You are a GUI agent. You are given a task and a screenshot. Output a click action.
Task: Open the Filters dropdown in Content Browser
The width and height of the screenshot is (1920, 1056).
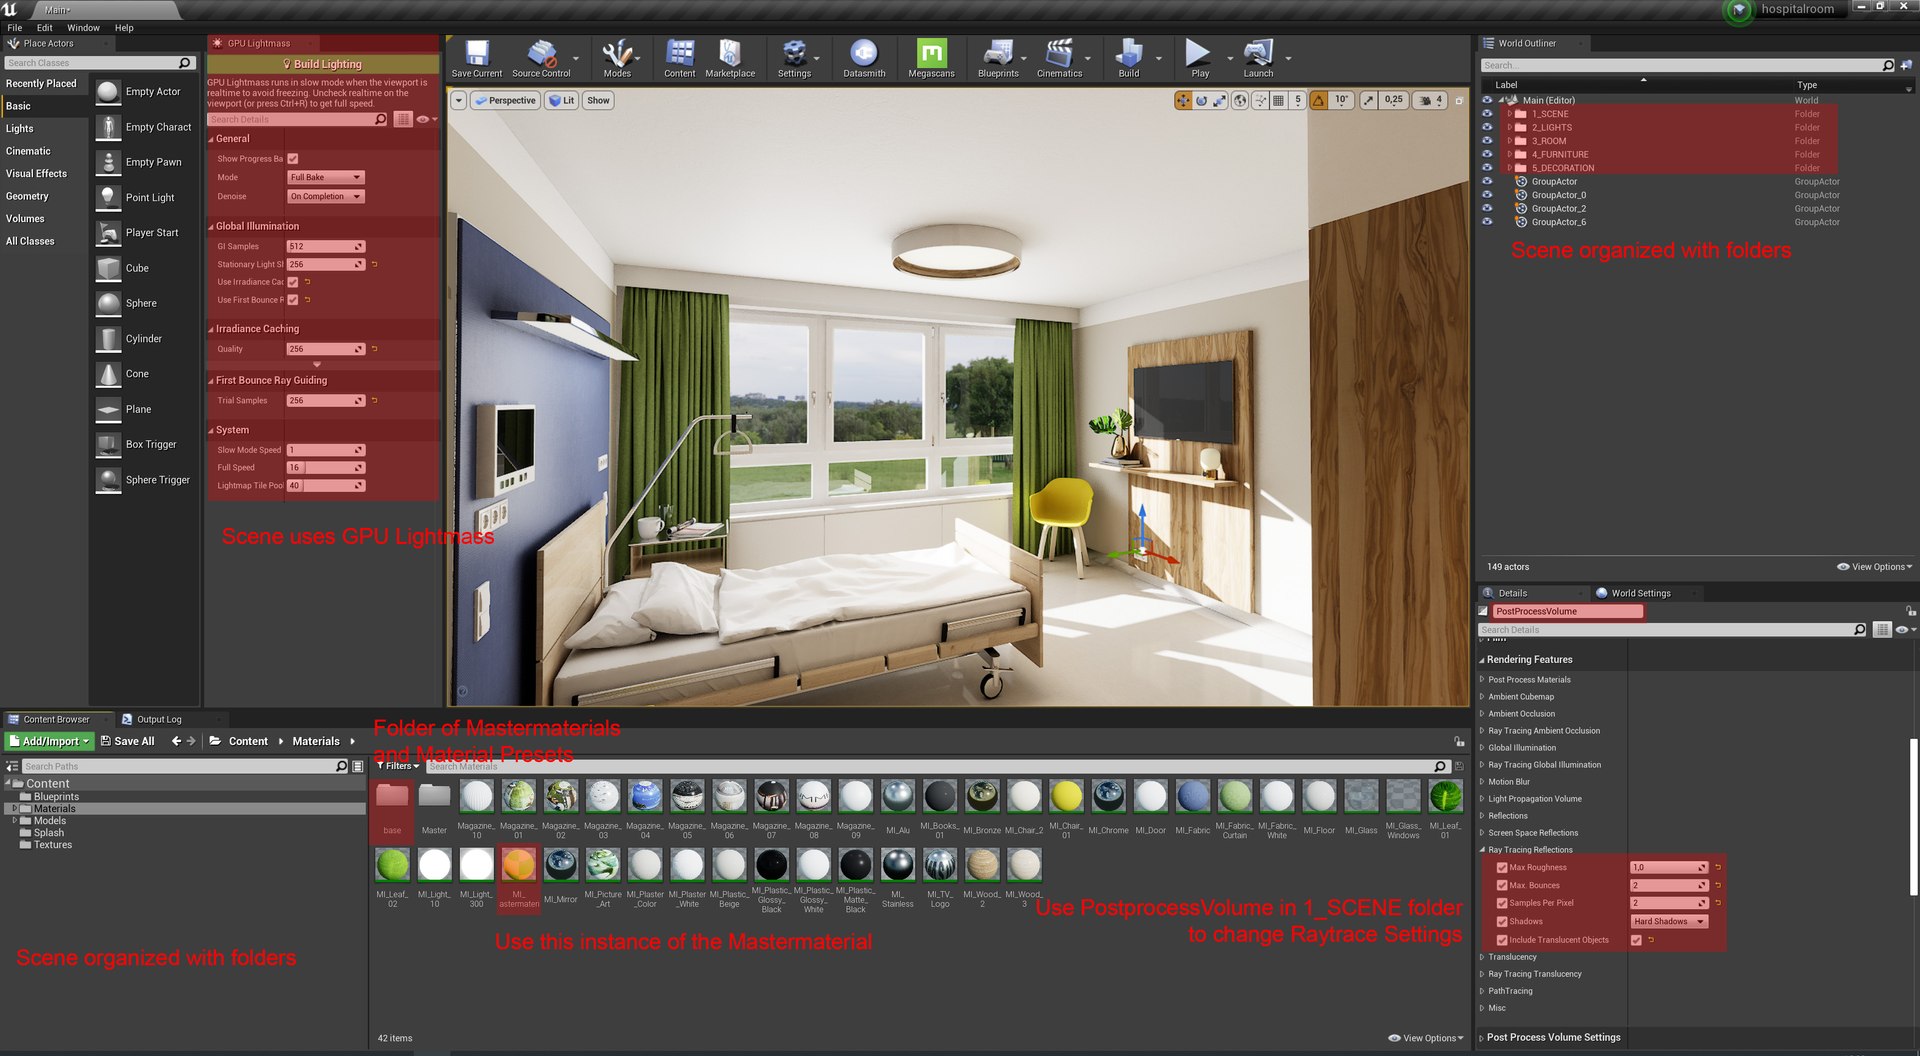coord(398,766)
